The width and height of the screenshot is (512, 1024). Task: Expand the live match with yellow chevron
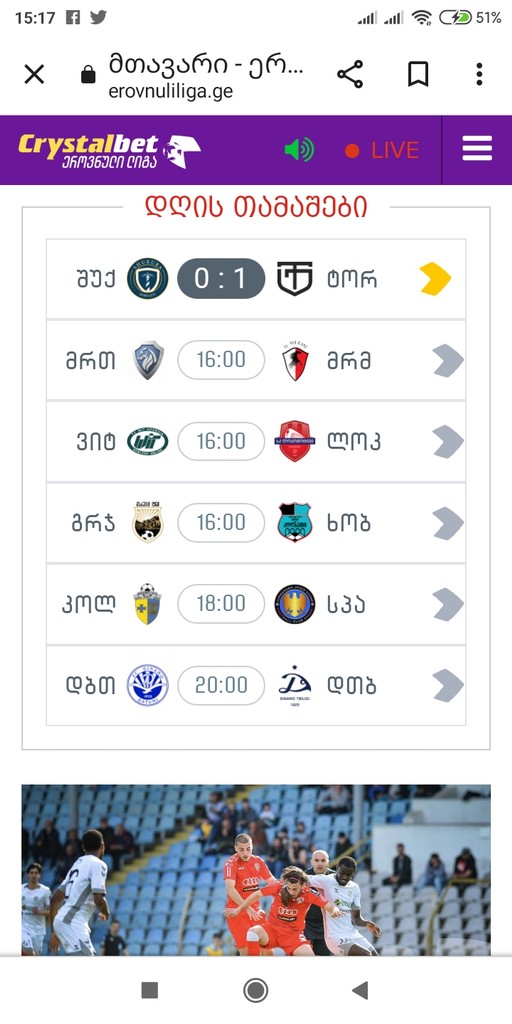click(x=436, y=279)
